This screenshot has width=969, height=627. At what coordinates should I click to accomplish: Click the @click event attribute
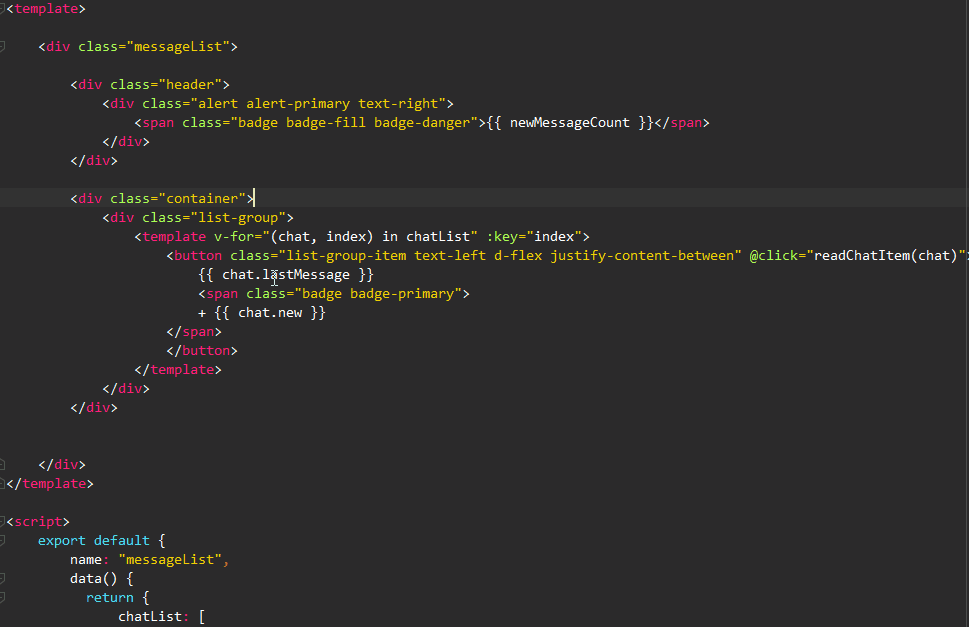(774, 256)
